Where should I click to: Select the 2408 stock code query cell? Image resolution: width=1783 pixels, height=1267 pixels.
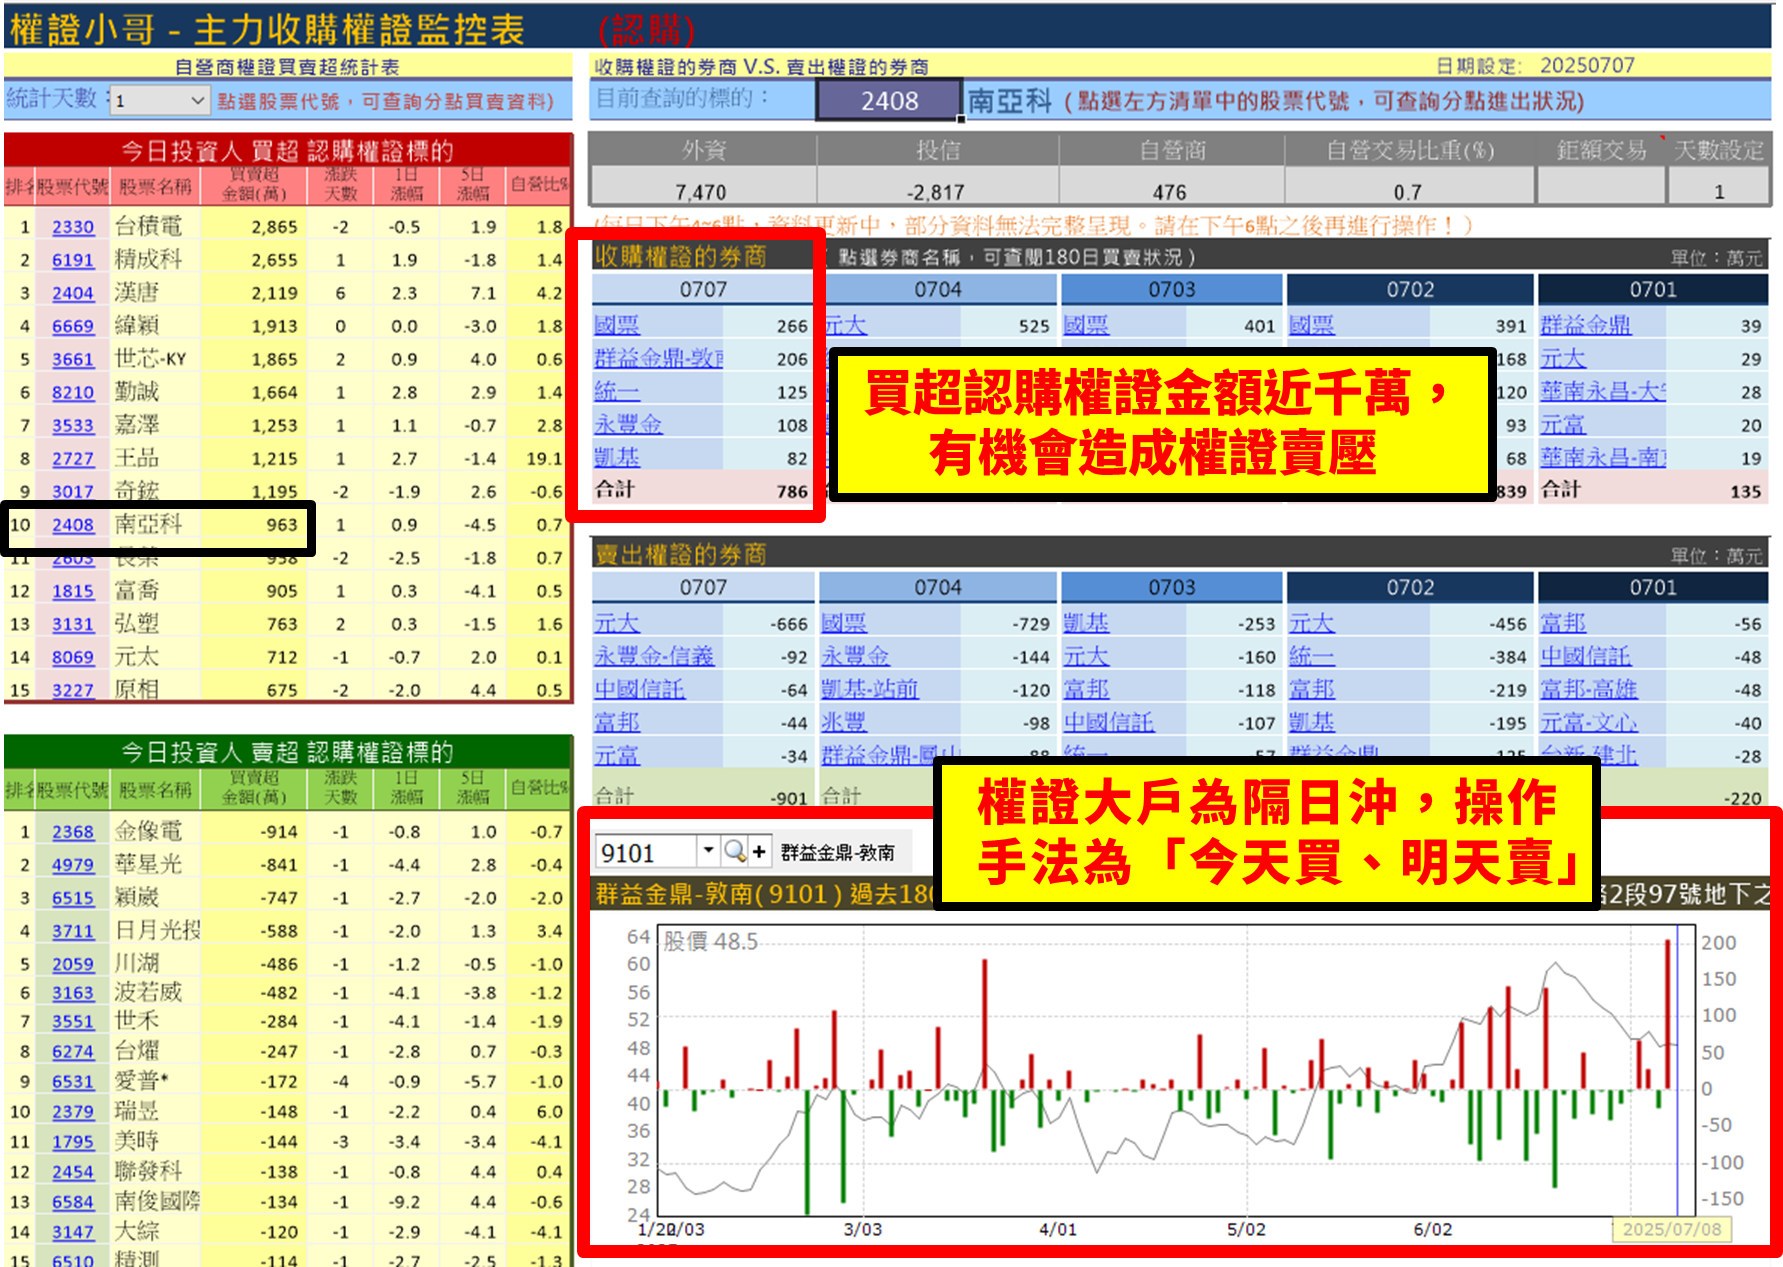(x=889, y=101)
